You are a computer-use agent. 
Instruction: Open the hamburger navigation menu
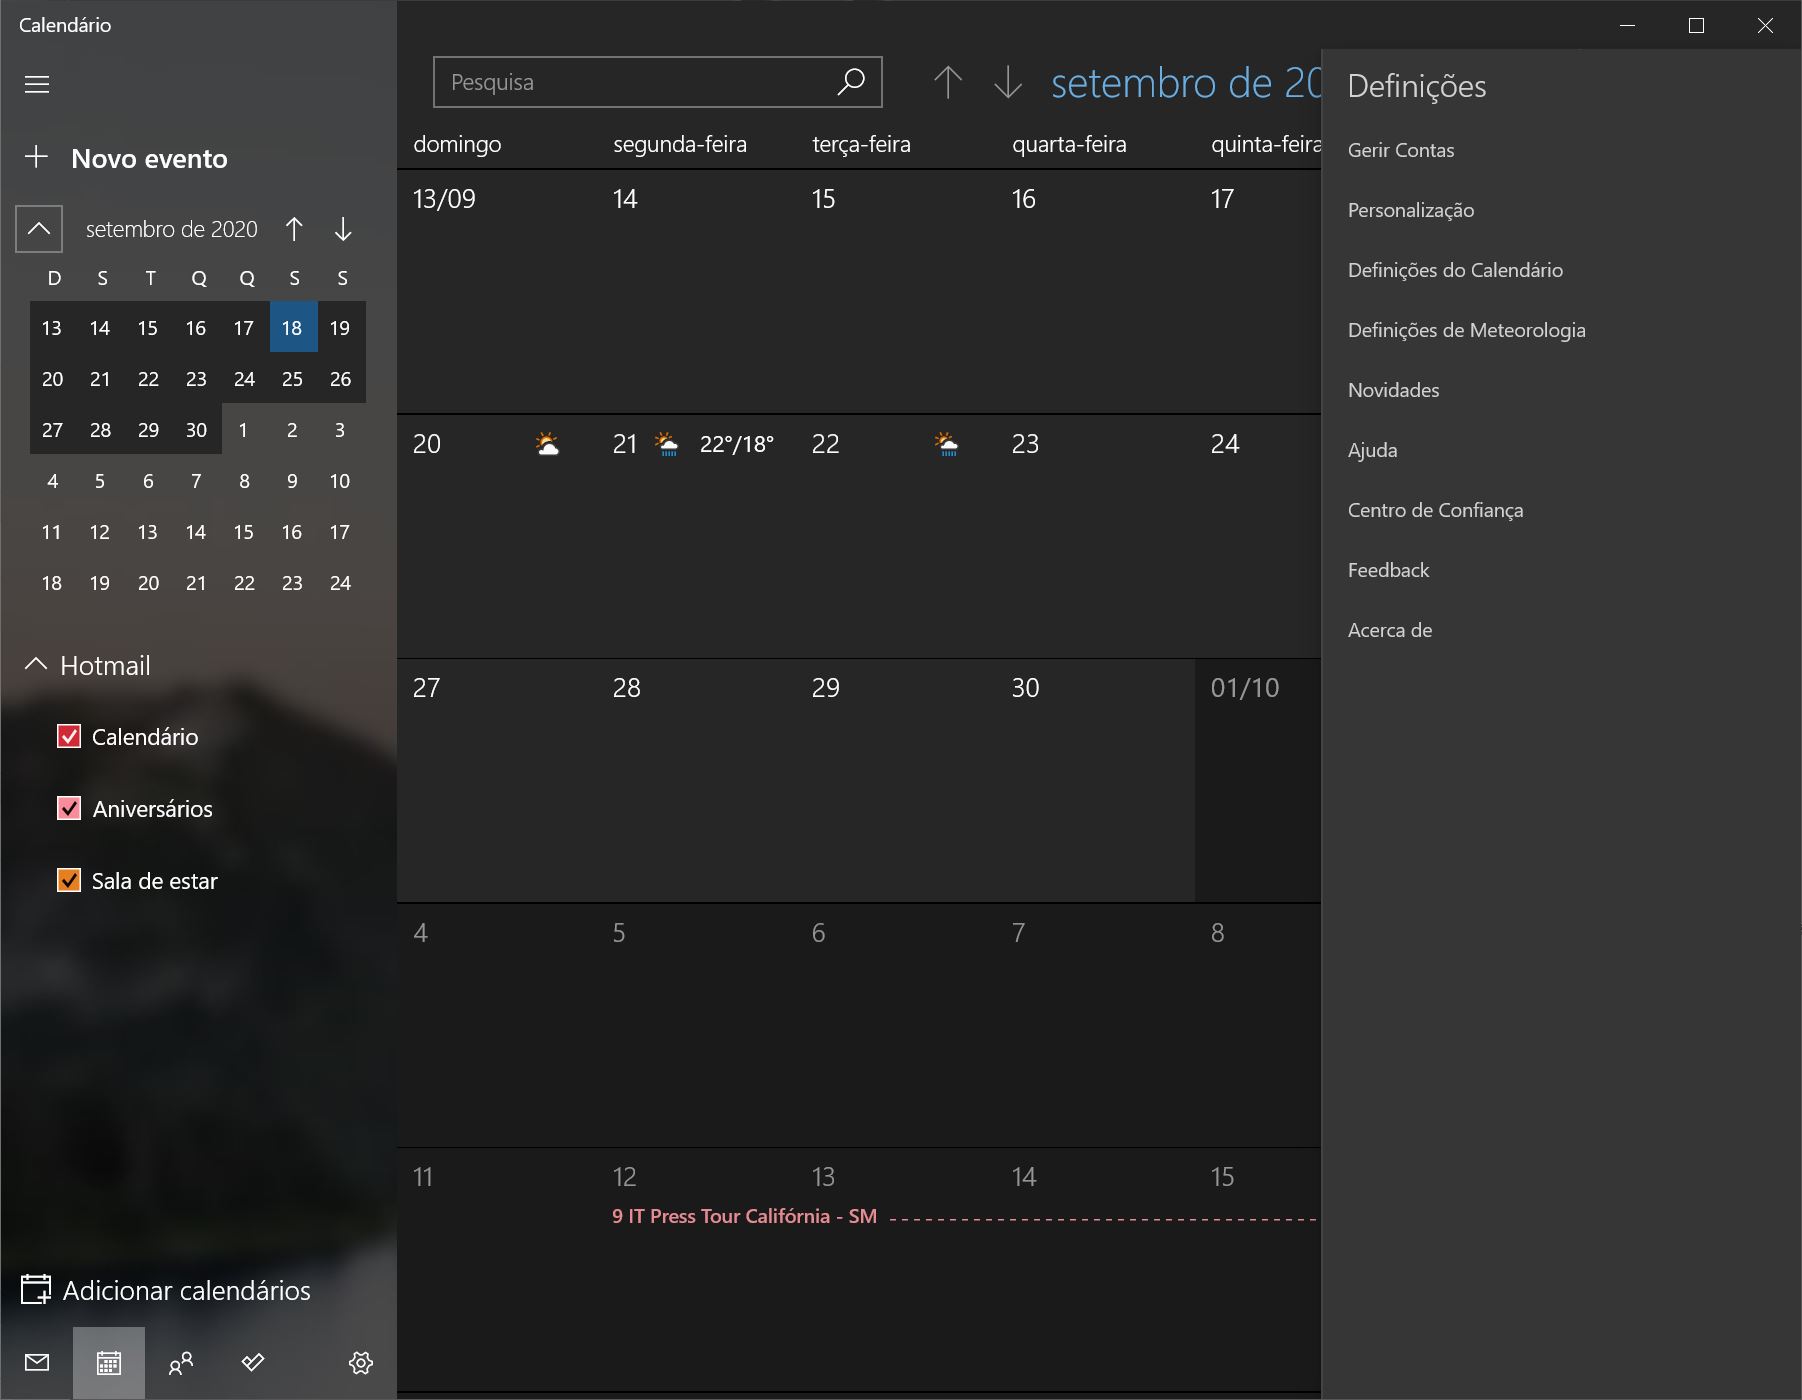[37, 84]
